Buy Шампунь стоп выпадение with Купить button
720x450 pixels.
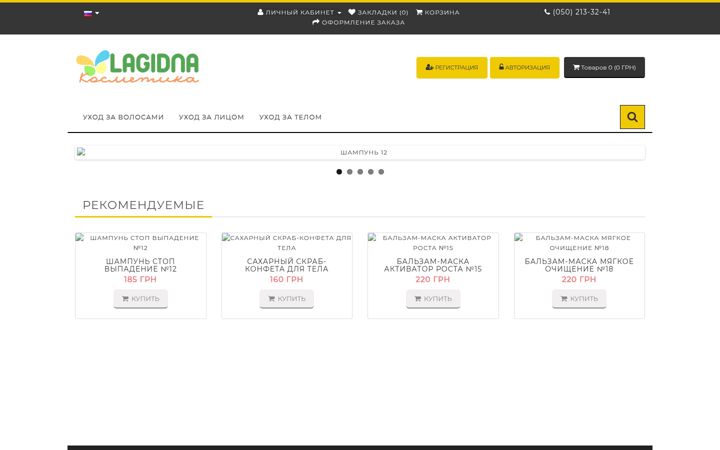click(141, 298)
